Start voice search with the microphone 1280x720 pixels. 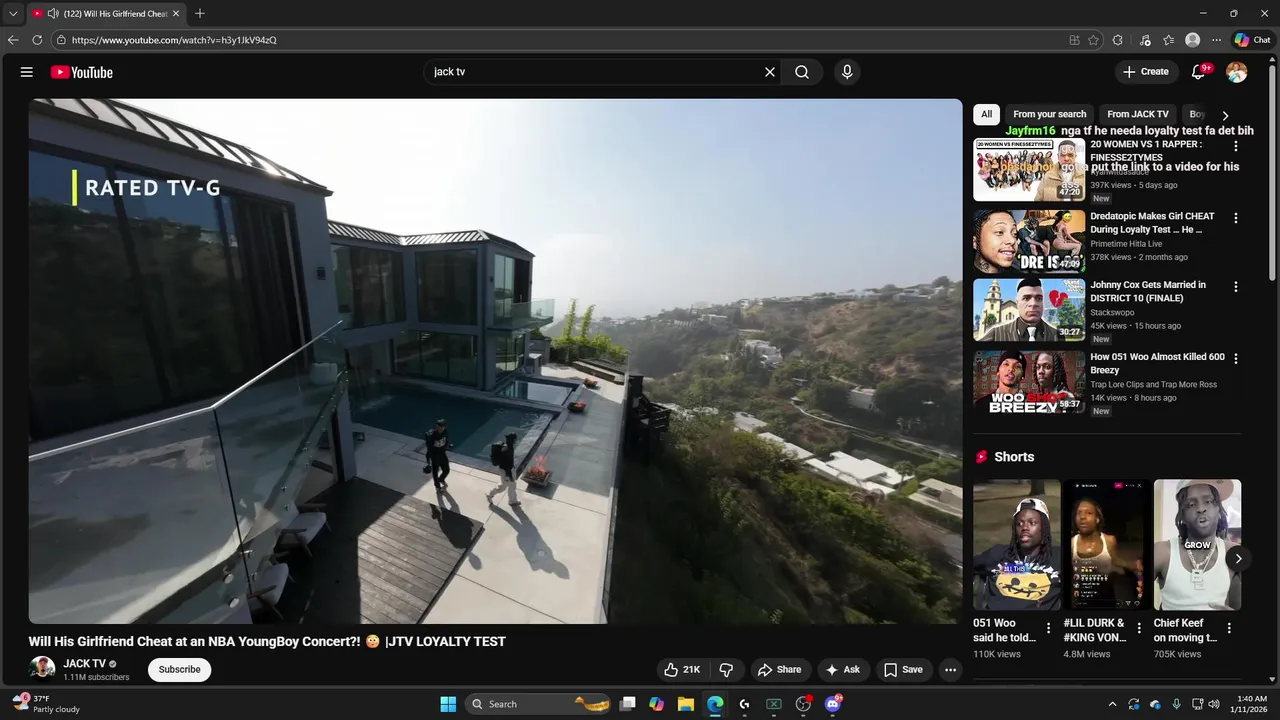tap(847, 72)
